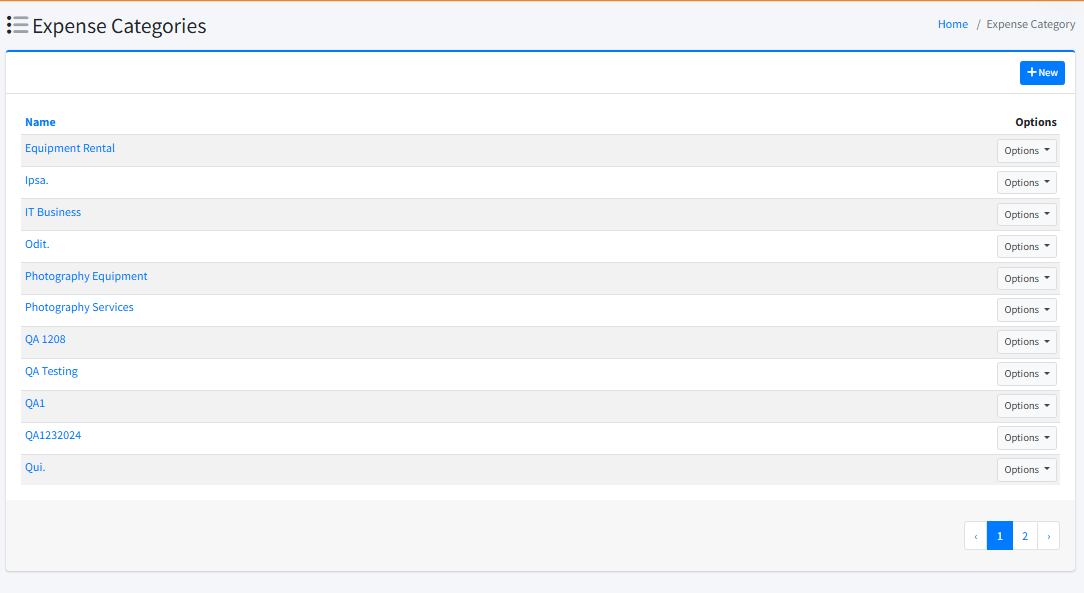1084x593 pixels.
Task: Open the QA 1208 category link
Action: pyautogui.click(x=45, y=339)
